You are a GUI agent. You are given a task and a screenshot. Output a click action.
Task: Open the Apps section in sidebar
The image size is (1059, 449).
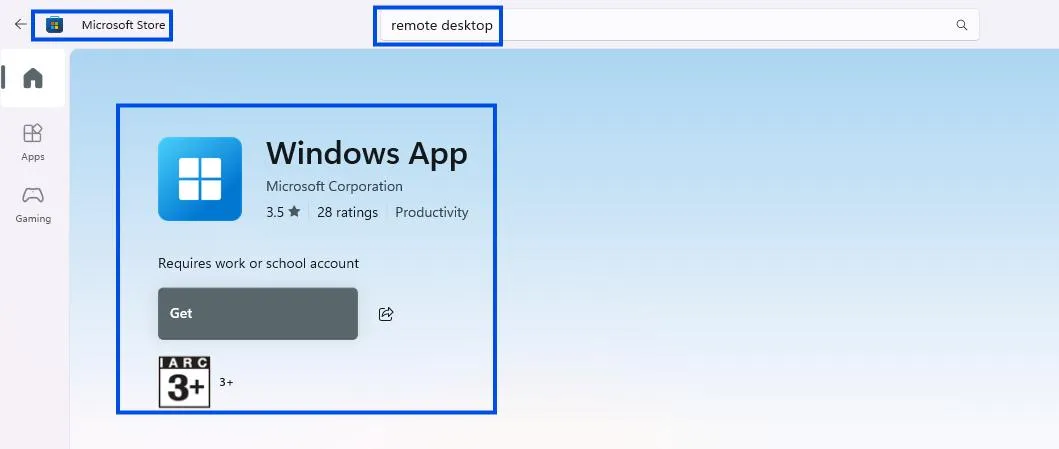32,142
